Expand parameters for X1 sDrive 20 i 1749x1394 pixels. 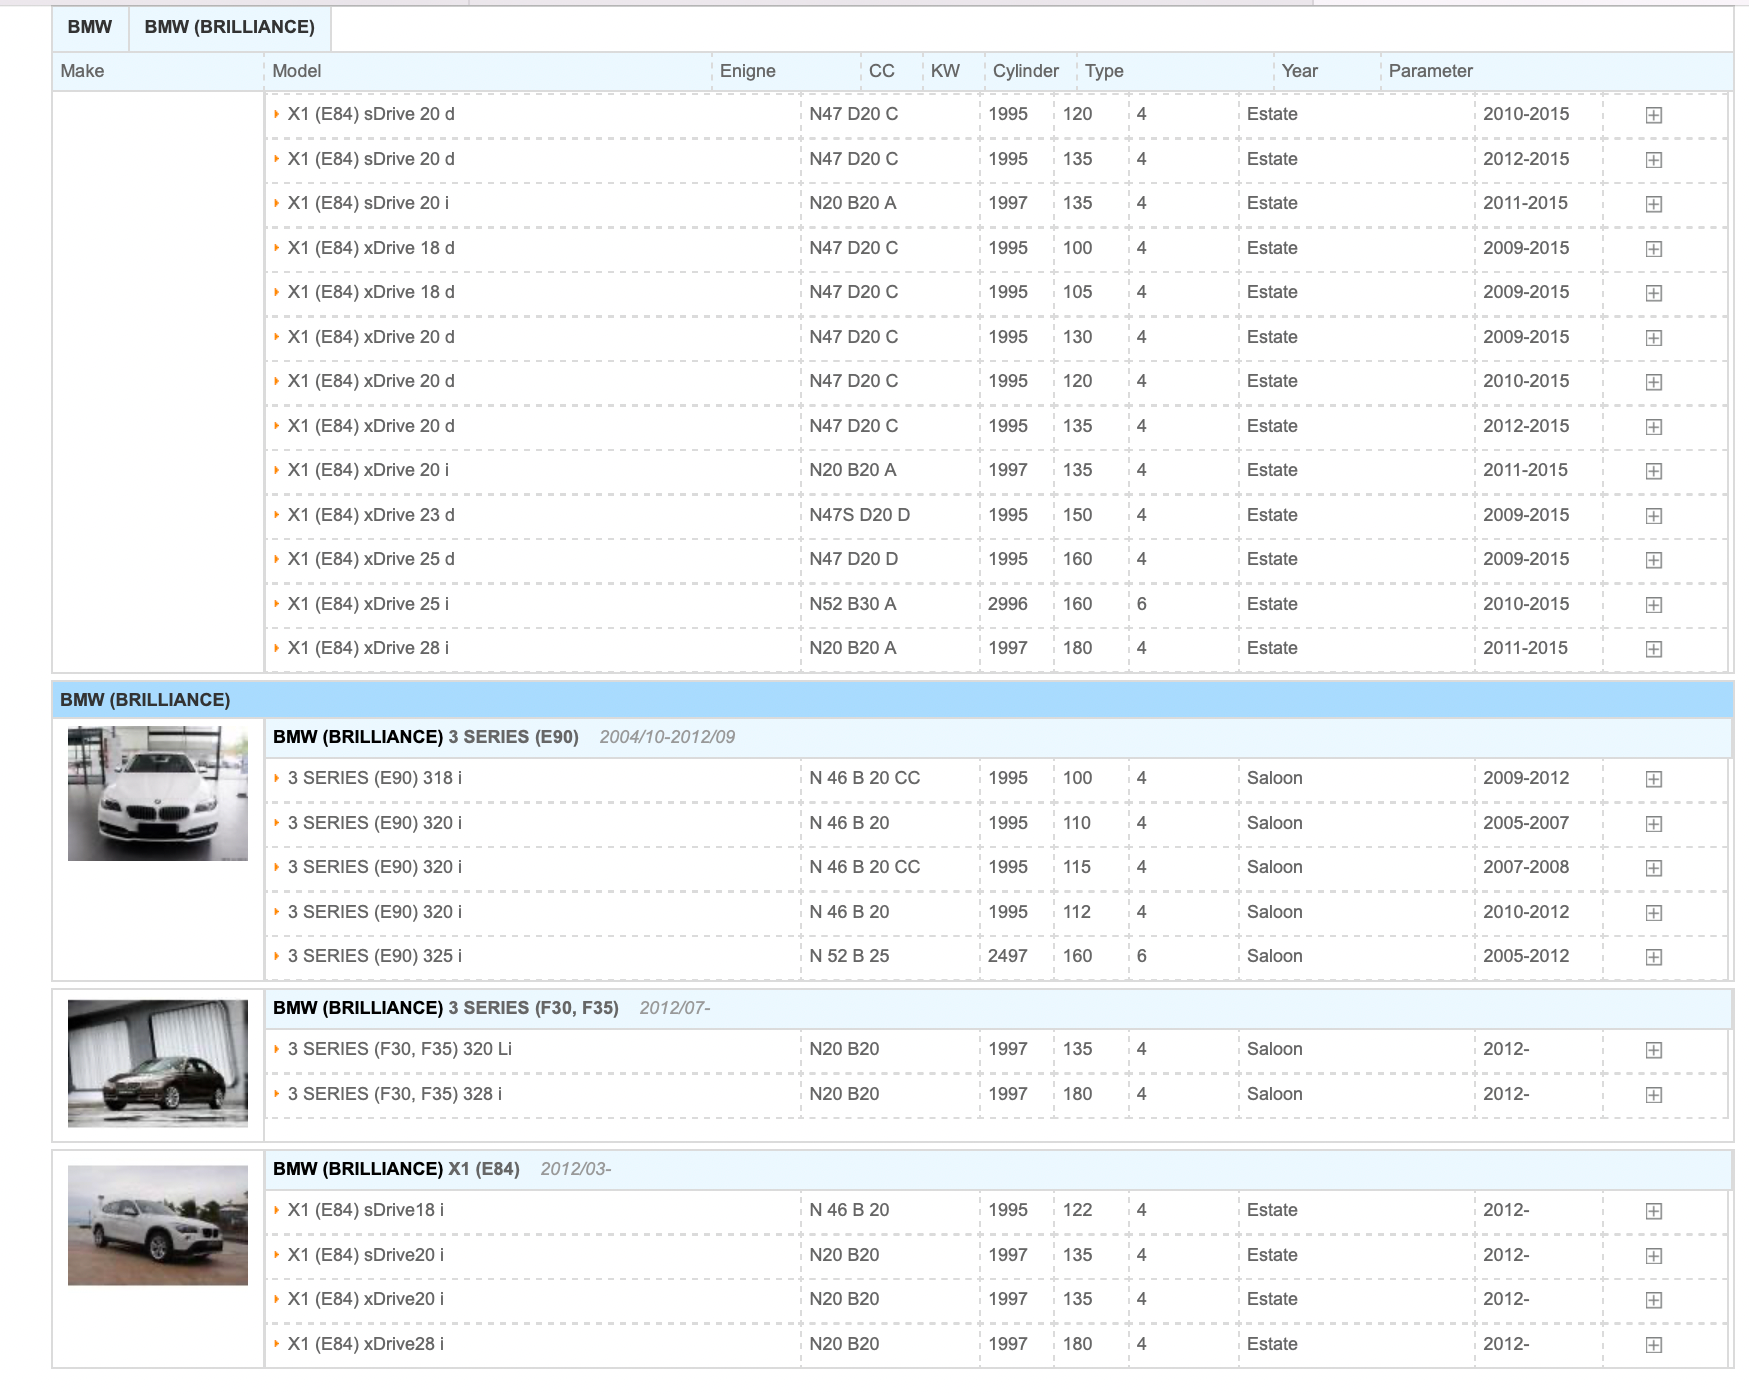click(1653, 204)
